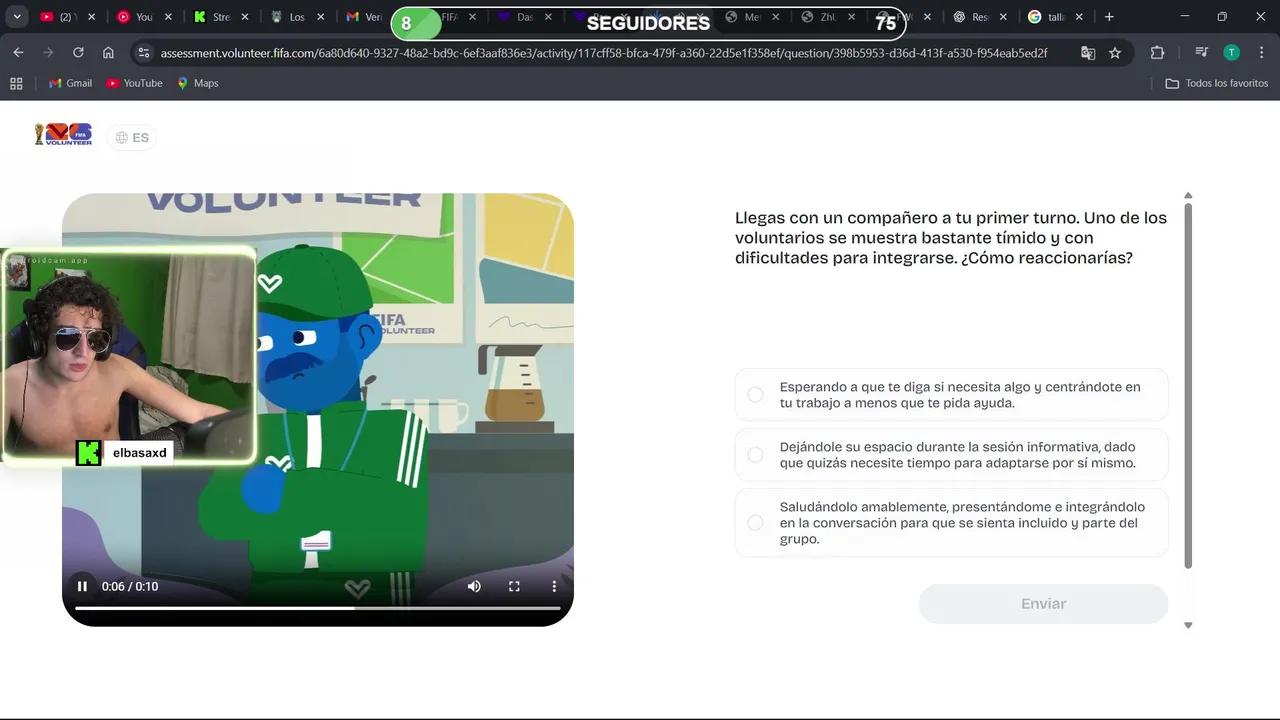Click the Enviar button
This screenshot has width=1280, height=720.
point(1043,604)
